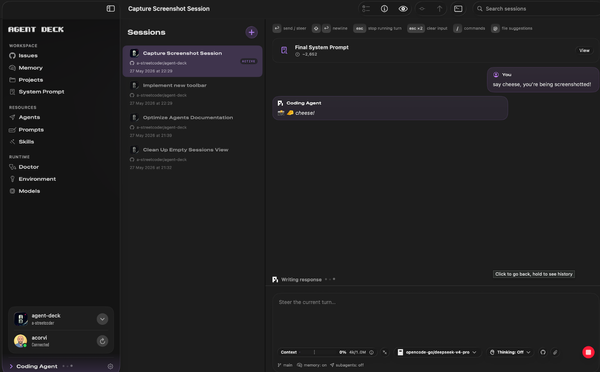The height and width of the screenshot is (372, 600).
Task: Click the send / steer shortcut hint
Action: pos(289,28)
